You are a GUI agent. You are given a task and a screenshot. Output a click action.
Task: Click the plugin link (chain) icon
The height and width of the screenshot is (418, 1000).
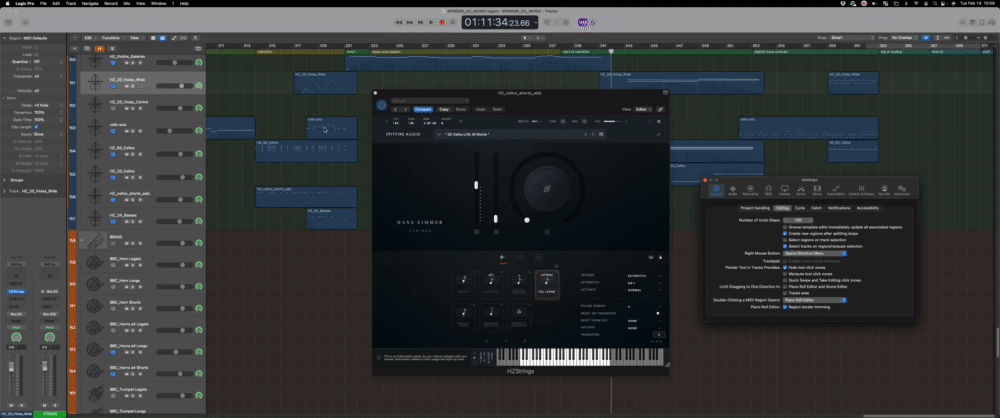click(x=661, y=109)
